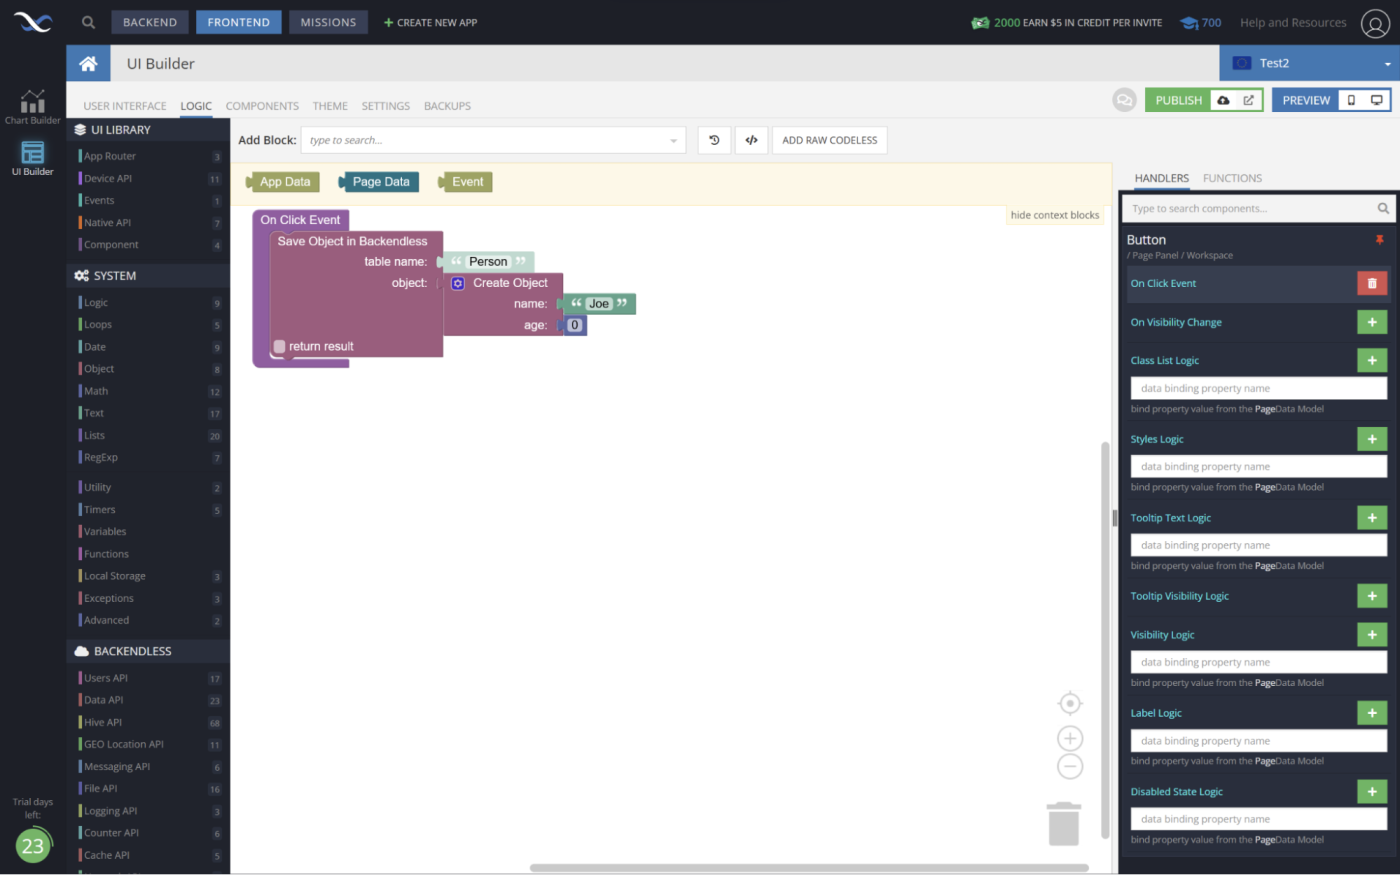The width and height of the screenshot is (1400, 875).
Task: Click the Class List Logic data binding field
Action: pyautogui.click(x=1257, y=388)
